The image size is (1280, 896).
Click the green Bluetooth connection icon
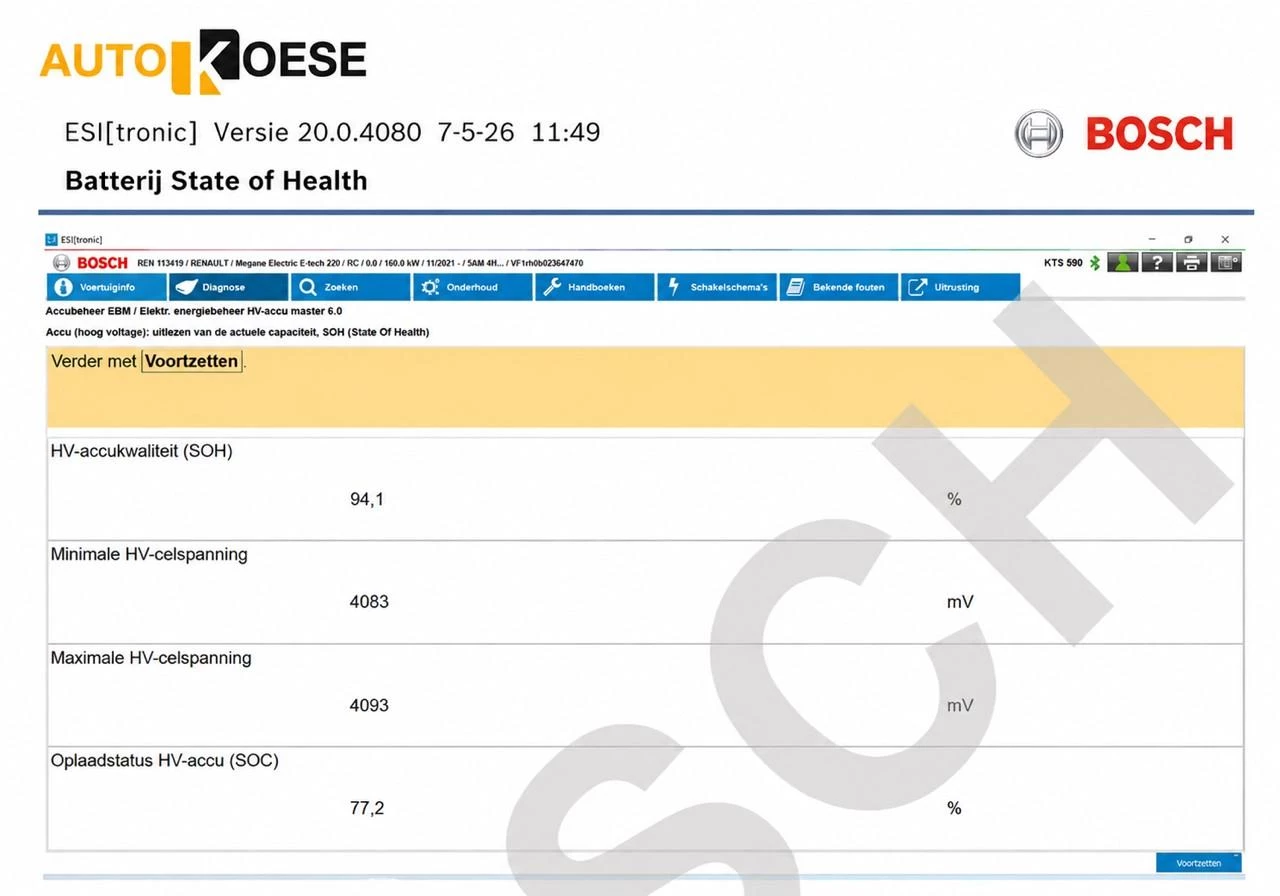point(1095,263)
